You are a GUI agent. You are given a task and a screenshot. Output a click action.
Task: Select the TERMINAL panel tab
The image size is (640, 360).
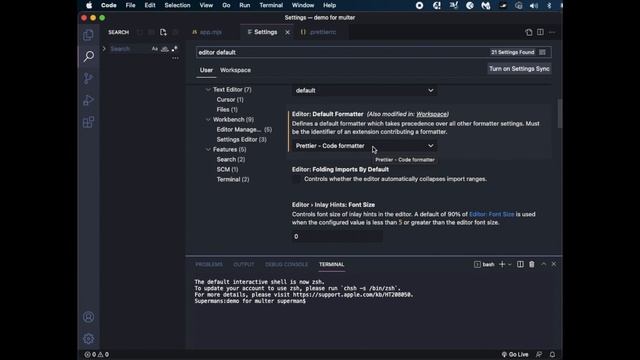[331, 264]
